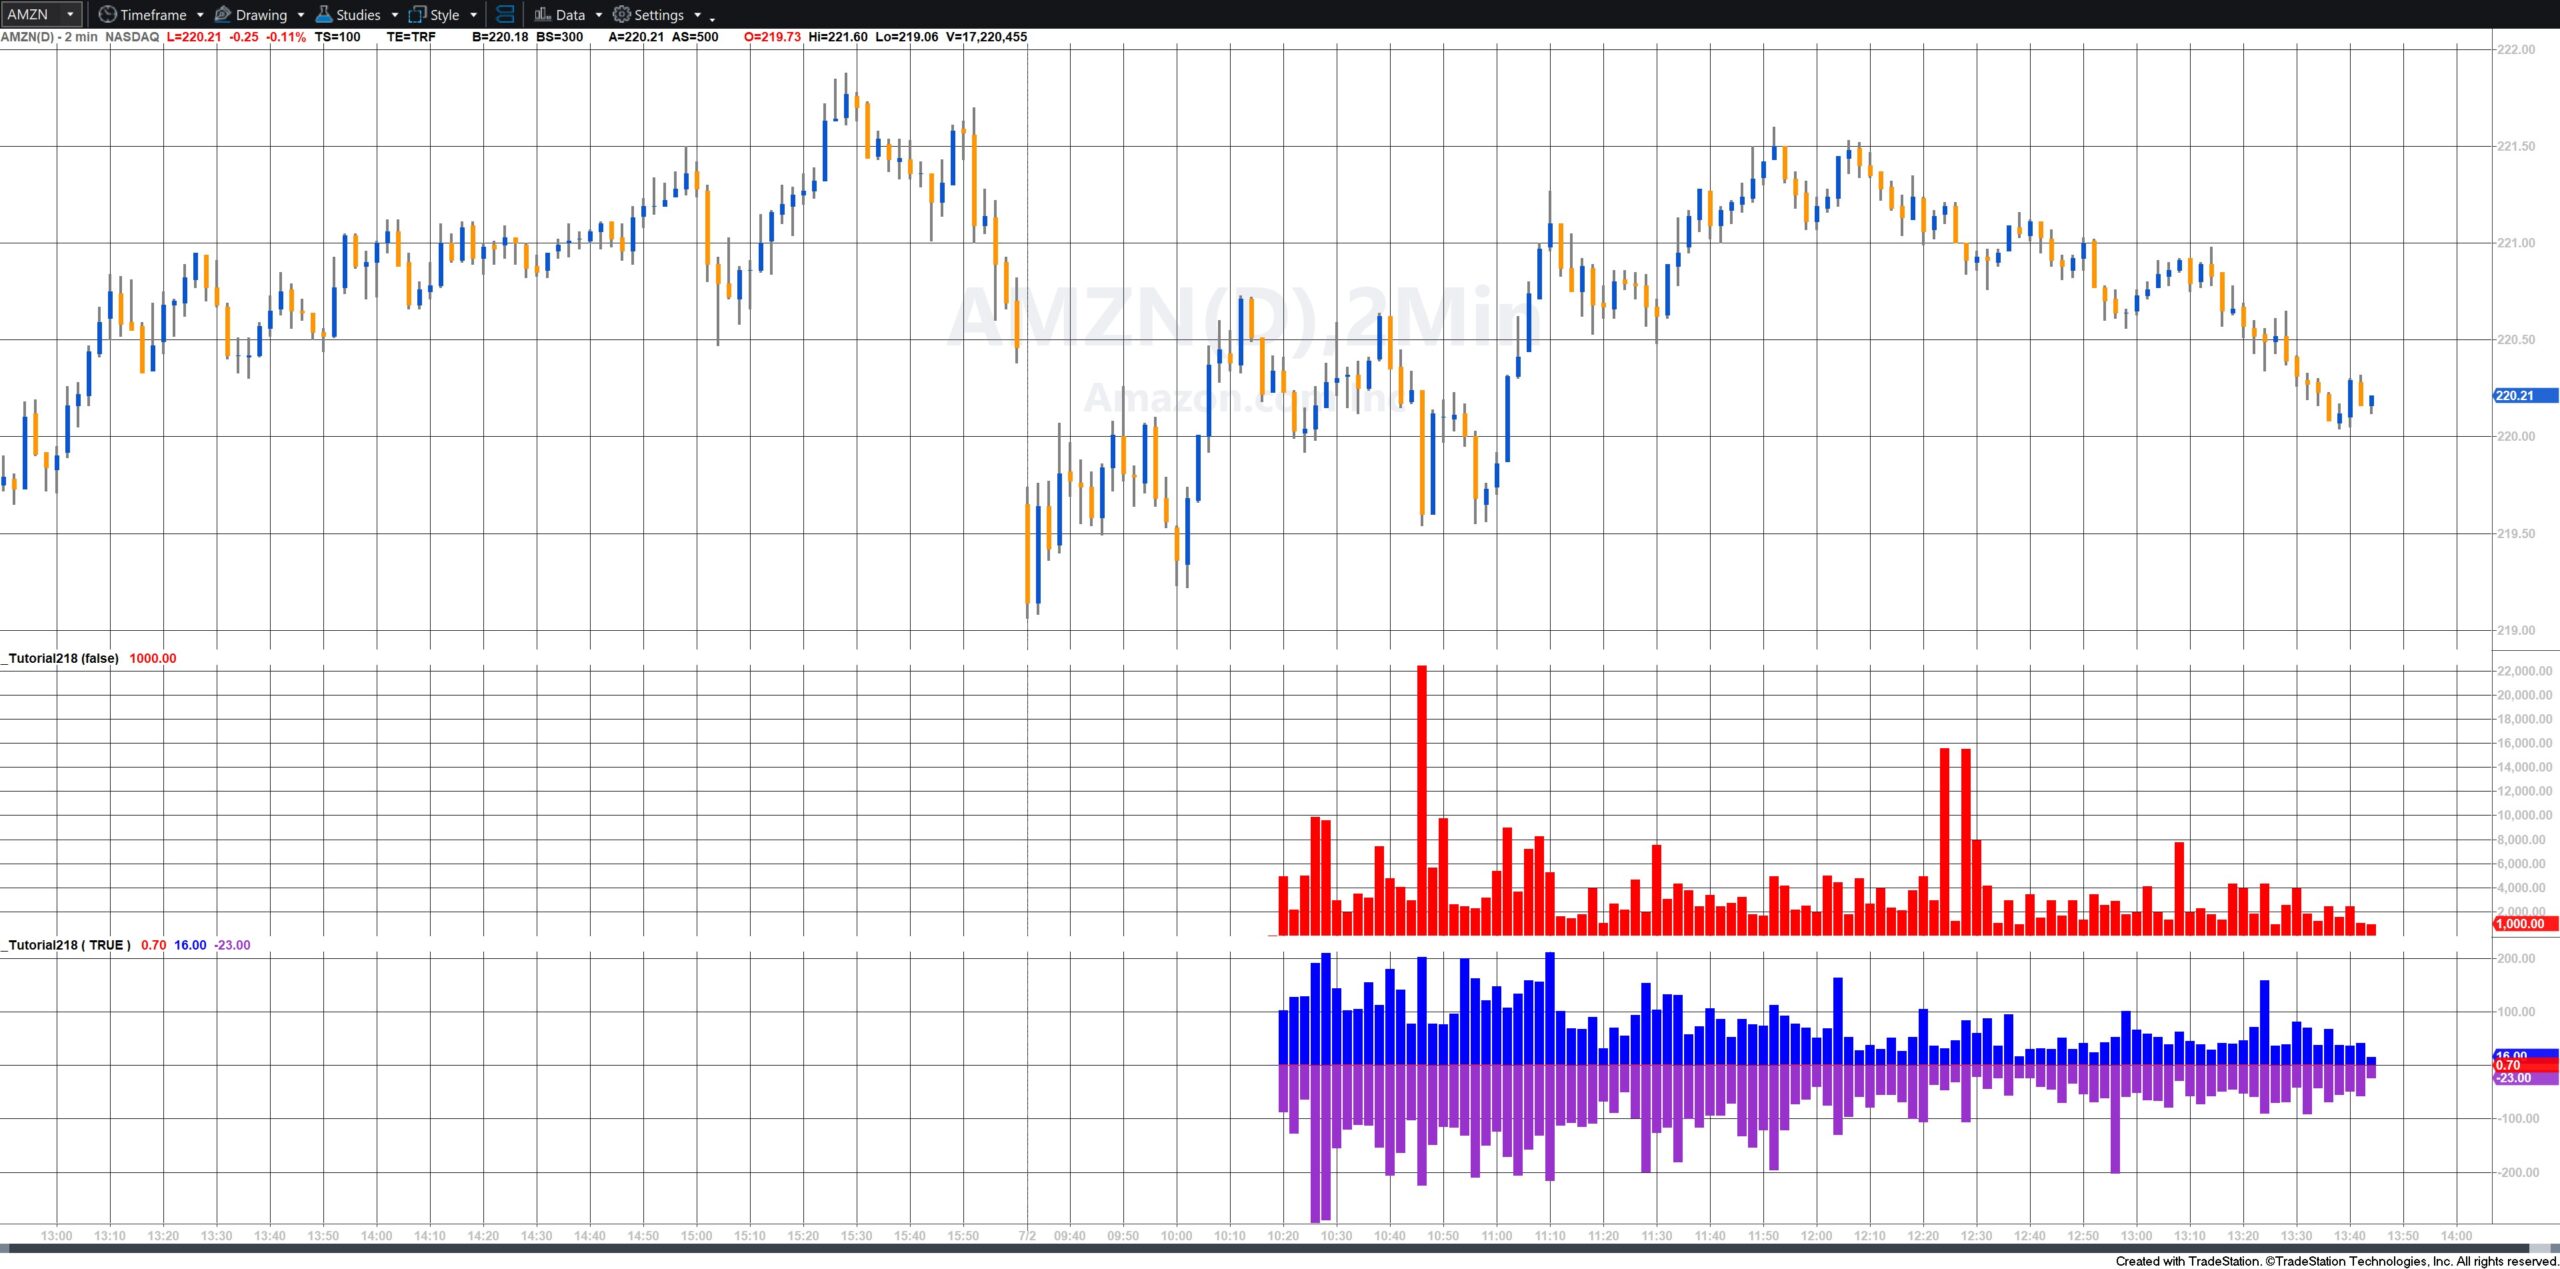
Task: Click the Style icon in toolbar
Action: pos(417,14)
